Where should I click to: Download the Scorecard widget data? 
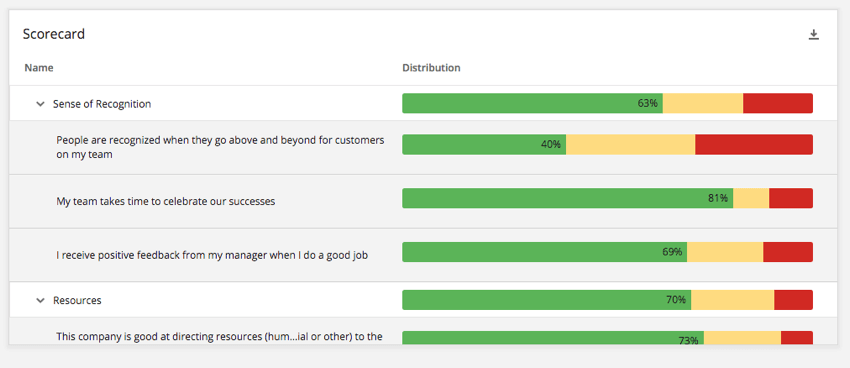pyautogui.click(x=813, y=35)
